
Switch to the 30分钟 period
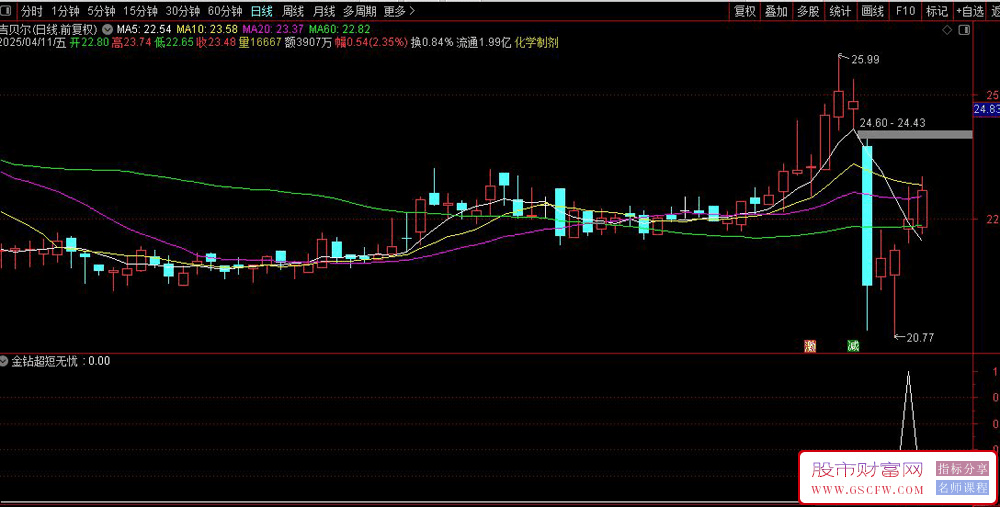(182, 11)
